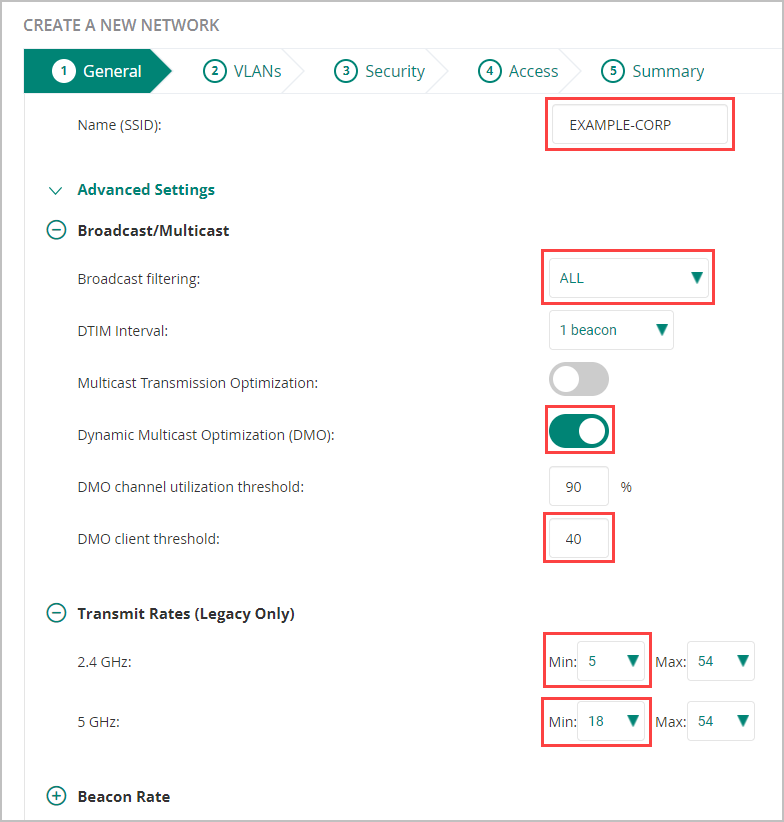Collapse the Broadcast/Multicast section minus icon
Image resolution: width=784 pixels, height=822 pixels.
56,230
